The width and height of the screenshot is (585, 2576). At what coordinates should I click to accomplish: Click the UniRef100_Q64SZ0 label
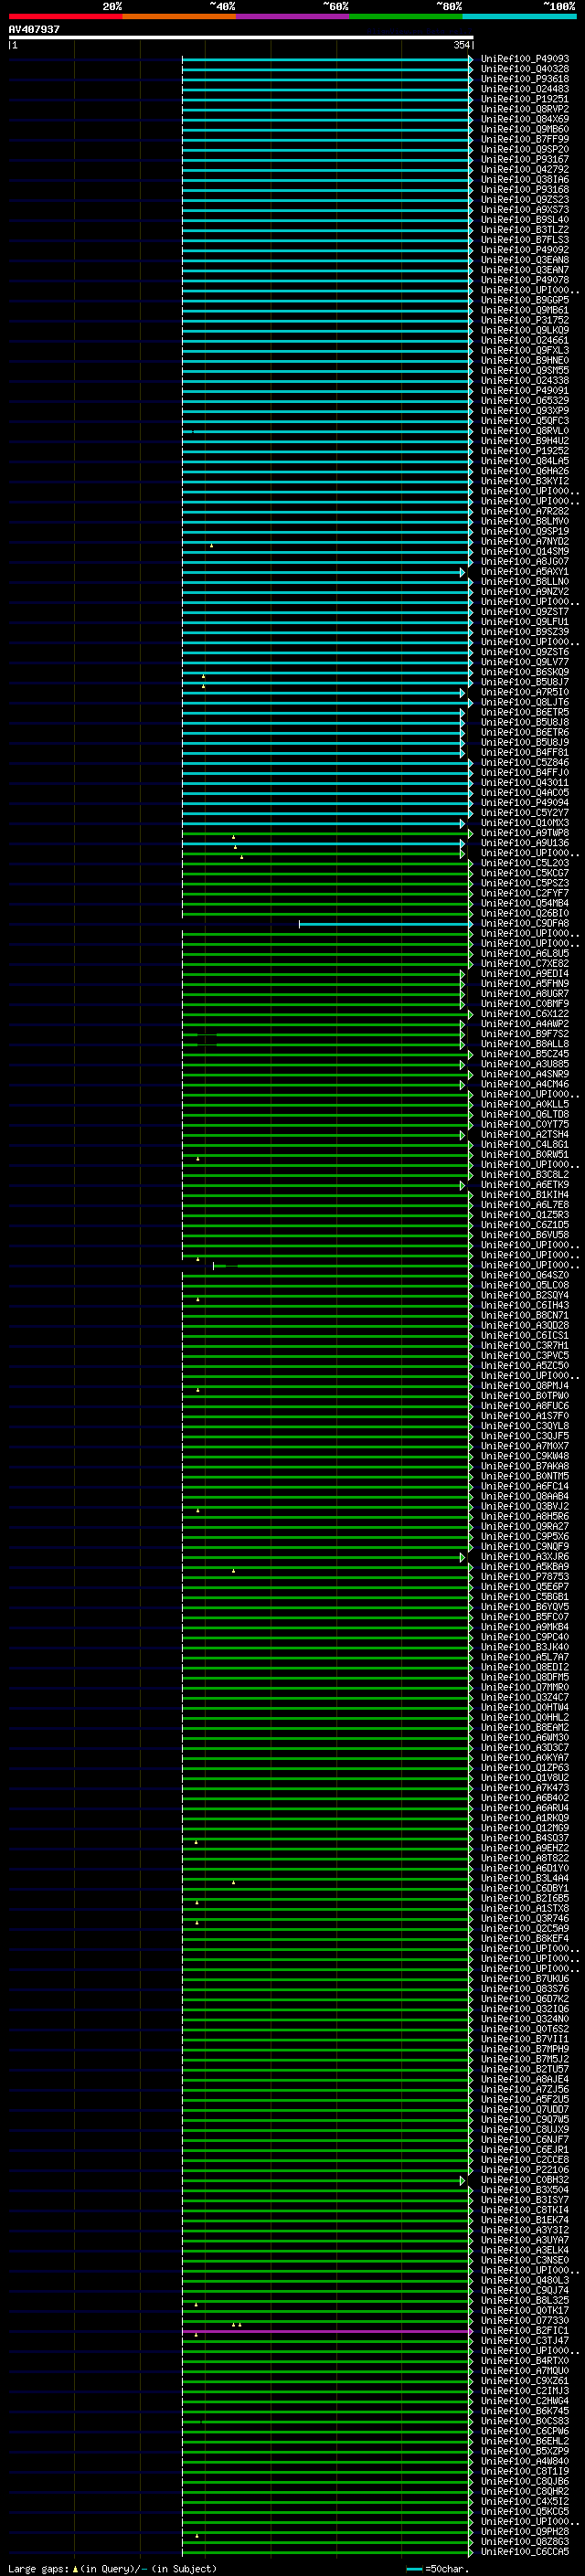click(525, 1275)
